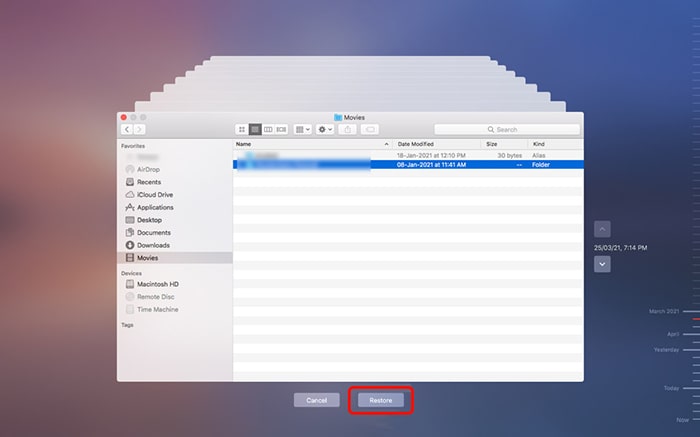Viewport: 700px width, 437px height.
Task: Click the Time Machine up arrow
Action: (602, 229)
